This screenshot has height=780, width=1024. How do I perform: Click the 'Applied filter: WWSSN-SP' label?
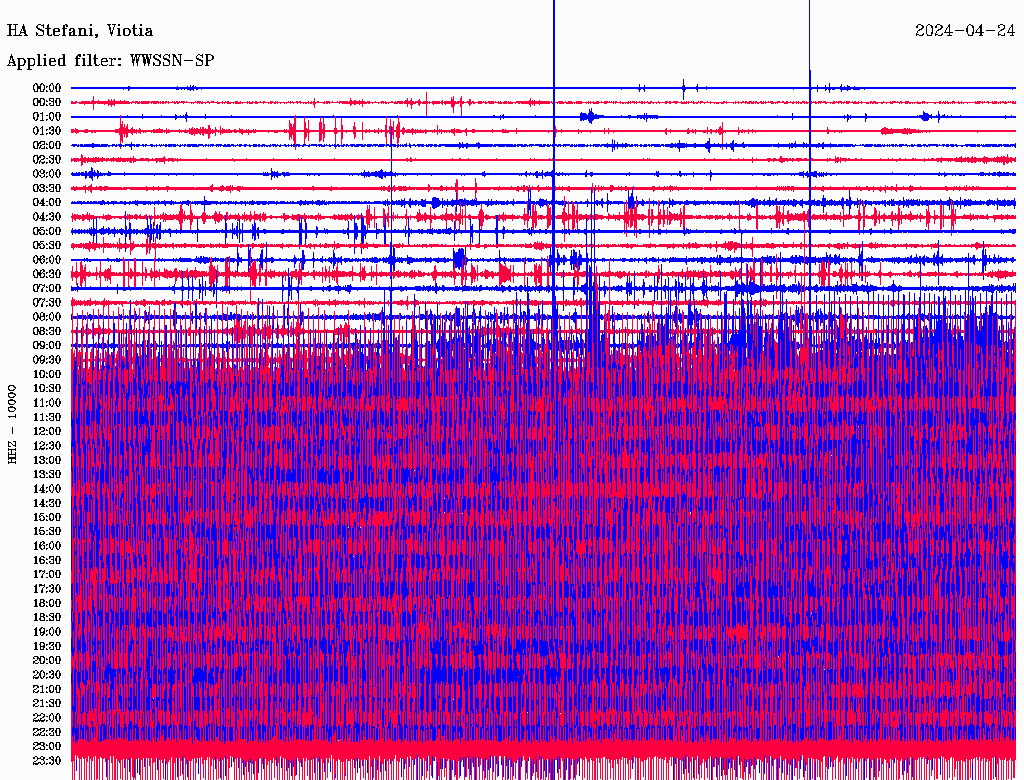(110, 61)
